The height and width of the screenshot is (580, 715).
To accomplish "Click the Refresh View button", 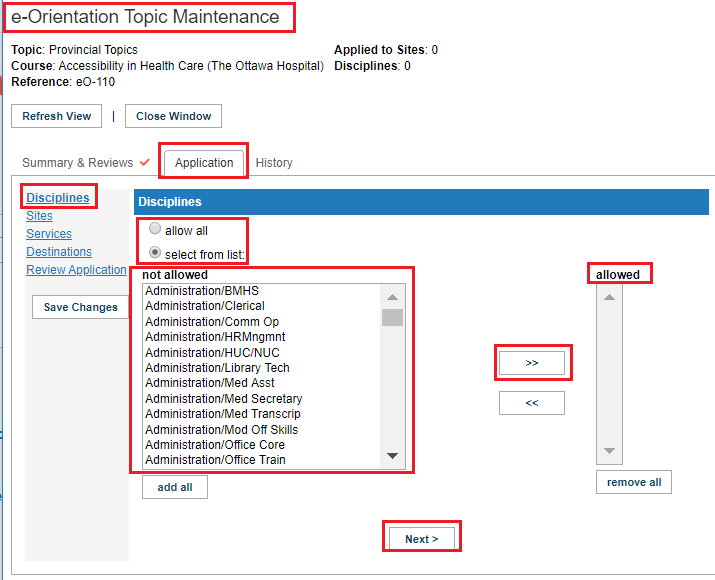I will [x=57, y=116].
